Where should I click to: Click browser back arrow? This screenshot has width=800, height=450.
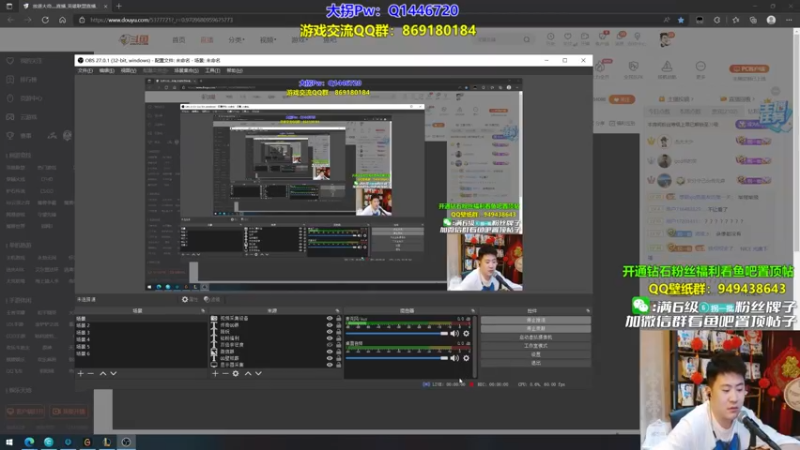11,20
